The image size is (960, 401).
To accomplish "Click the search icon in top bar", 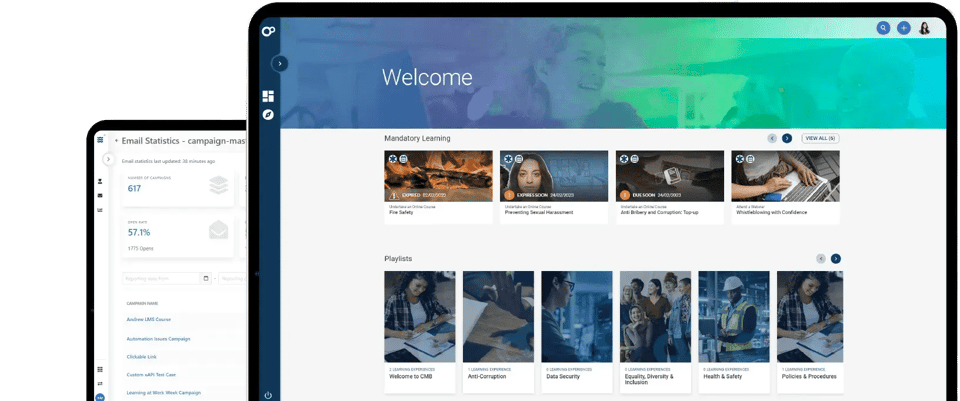I will pyautogui.click(x=883, y=28).
